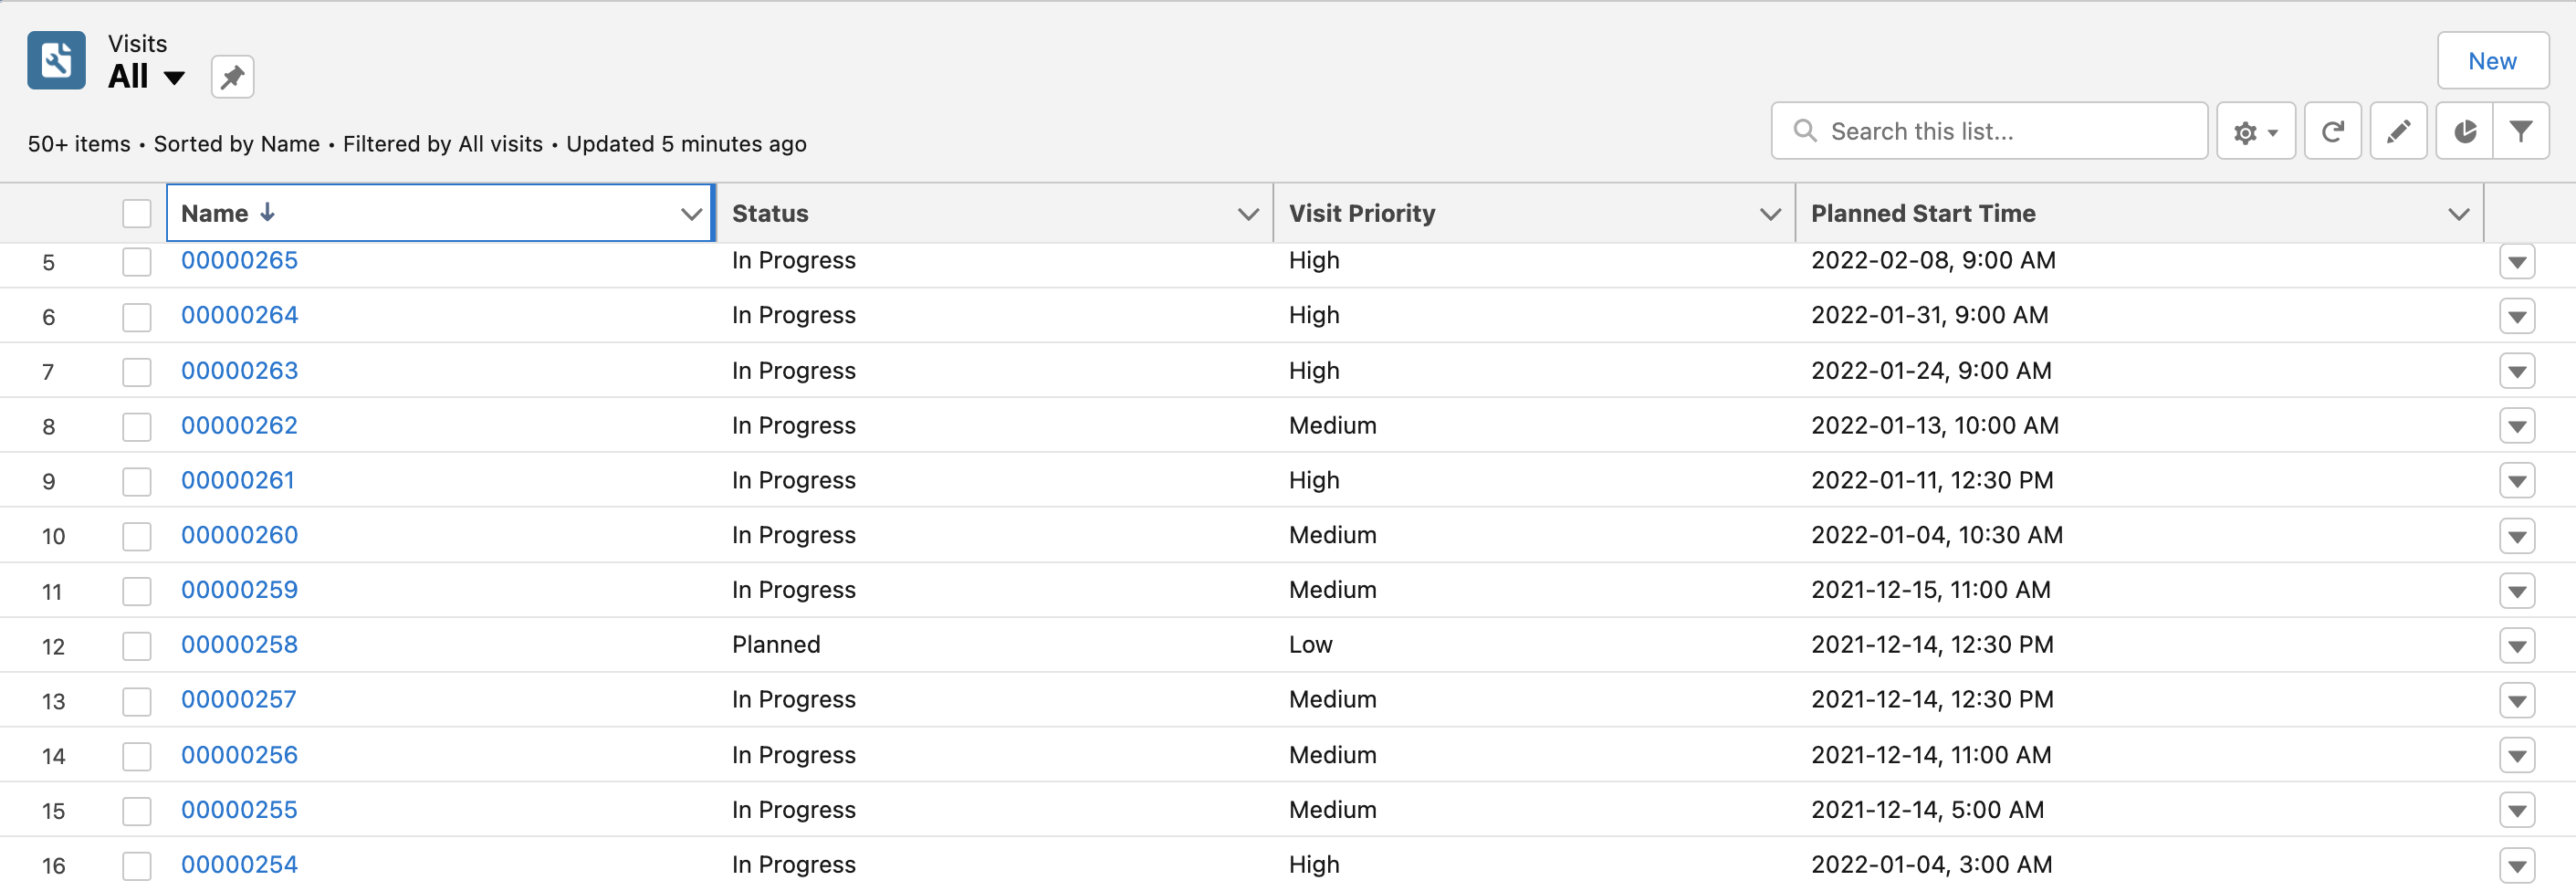The image size is (2576, 891).
Task: Select checkbox for visit 00000264
Action: tap(137, 317)
